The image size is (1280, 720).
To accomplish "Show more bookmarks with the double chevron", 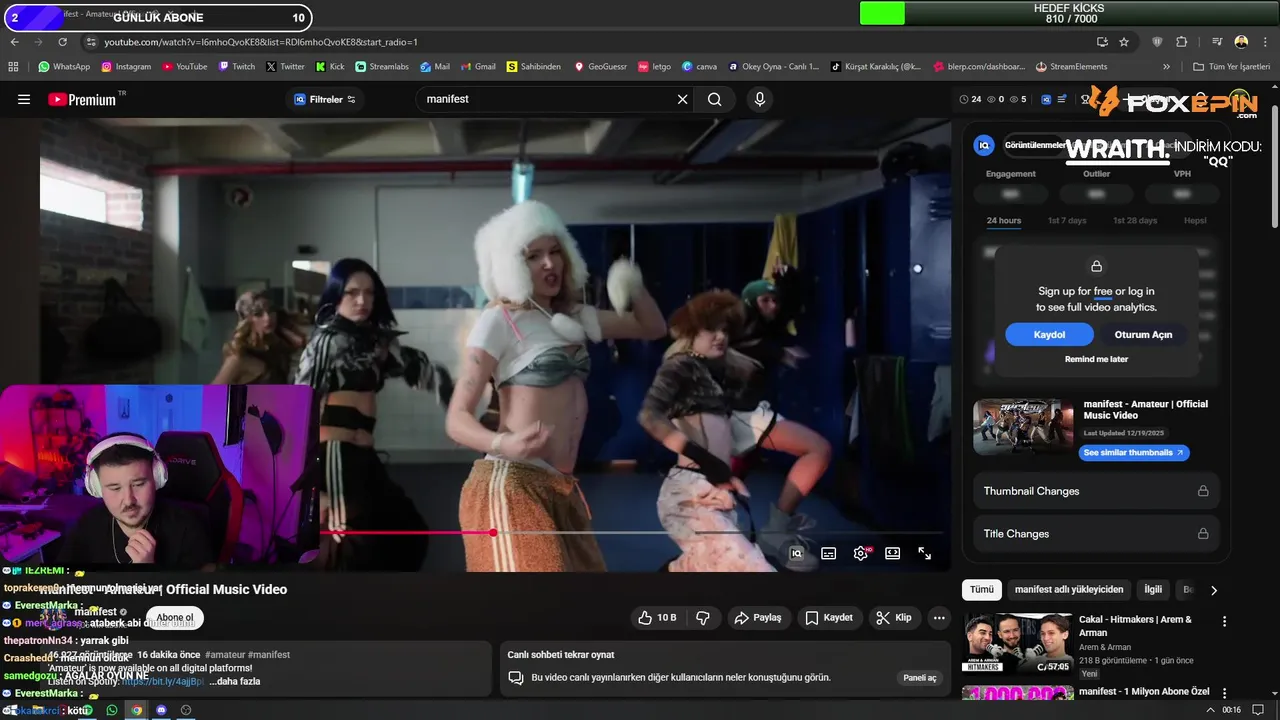I will point(1166,67).
